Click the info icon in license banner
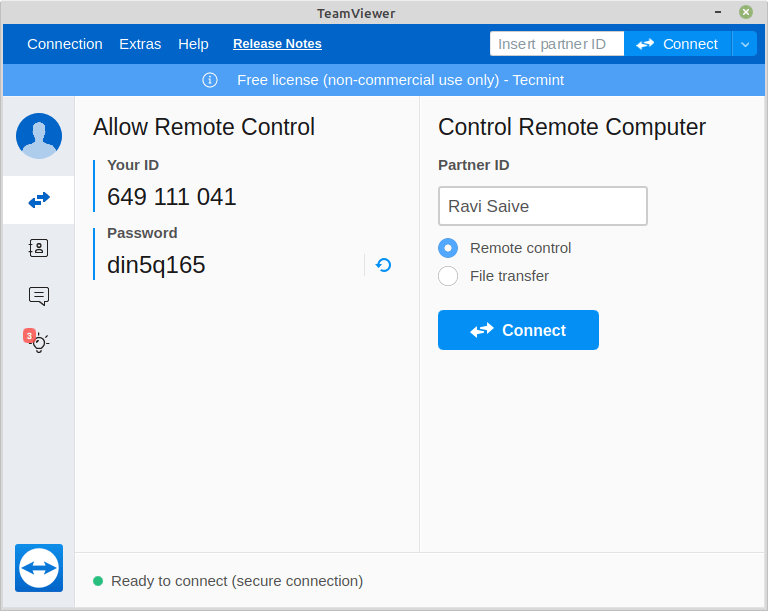The image size is (768, 611). pos(210,80)
